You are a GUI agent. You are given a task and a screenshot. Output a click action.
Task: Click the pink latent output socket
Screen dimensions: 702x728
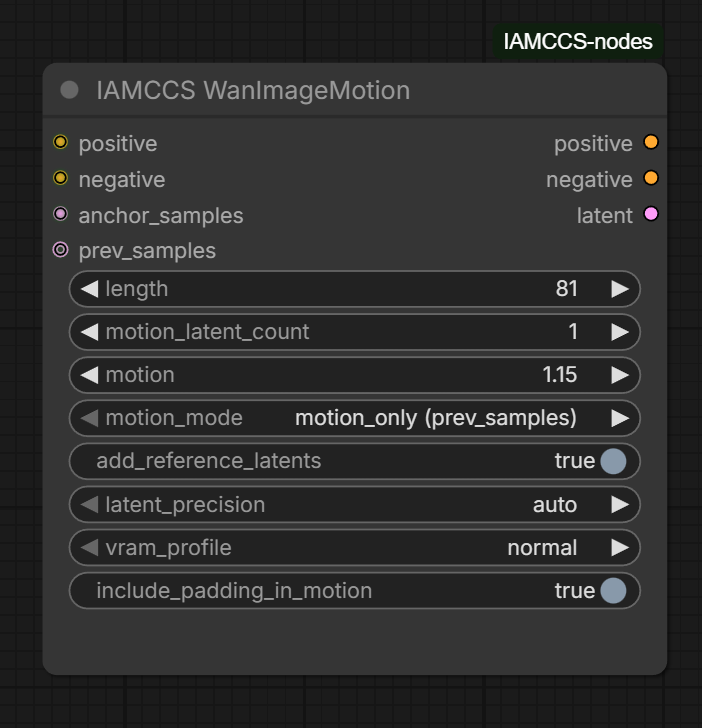(651, 214)
